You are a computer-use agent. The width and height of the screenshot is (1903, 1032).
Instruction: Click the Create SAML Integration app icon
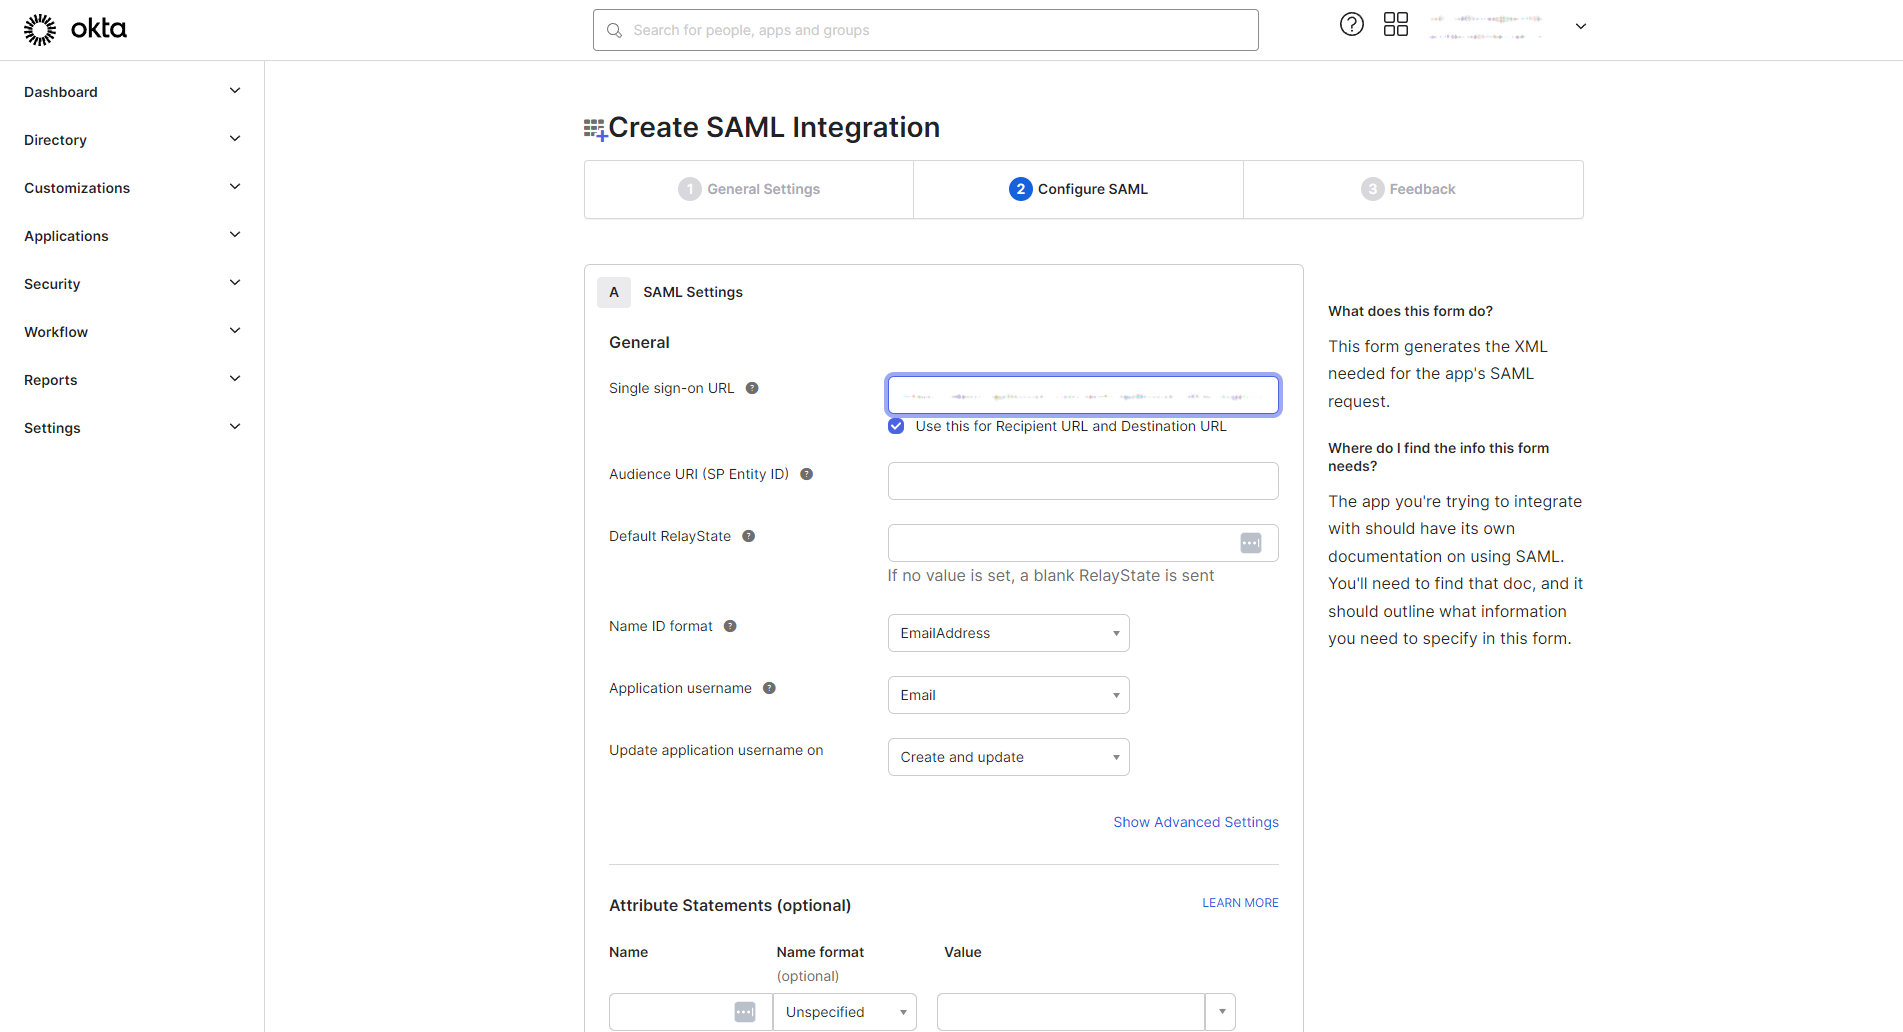click(x=595, y=129)
